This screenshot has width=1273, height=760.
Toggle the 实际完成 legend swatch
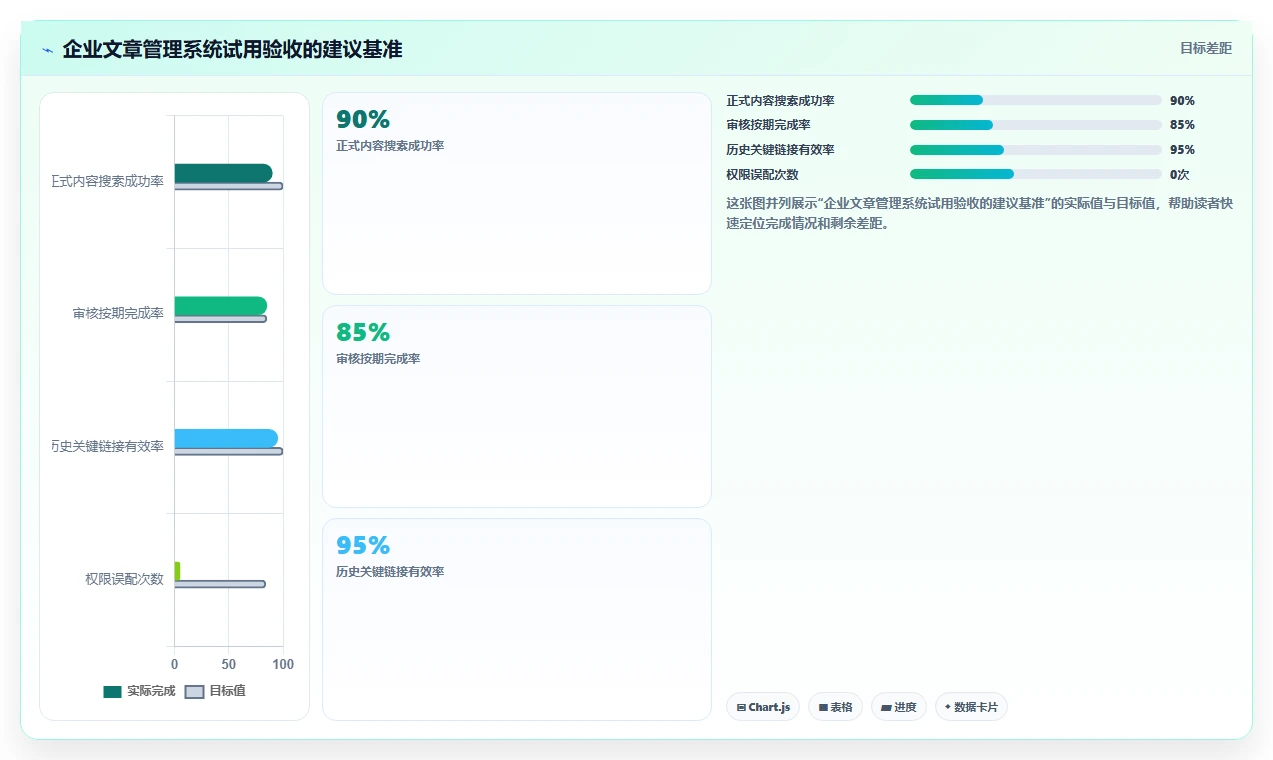[112, 692]
